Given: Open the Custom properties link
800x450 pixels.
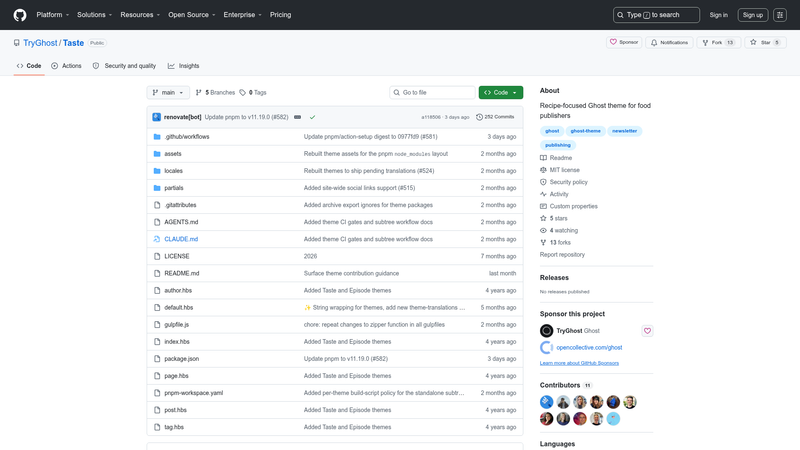Looking at the screenshot, I should pos(569,206).
